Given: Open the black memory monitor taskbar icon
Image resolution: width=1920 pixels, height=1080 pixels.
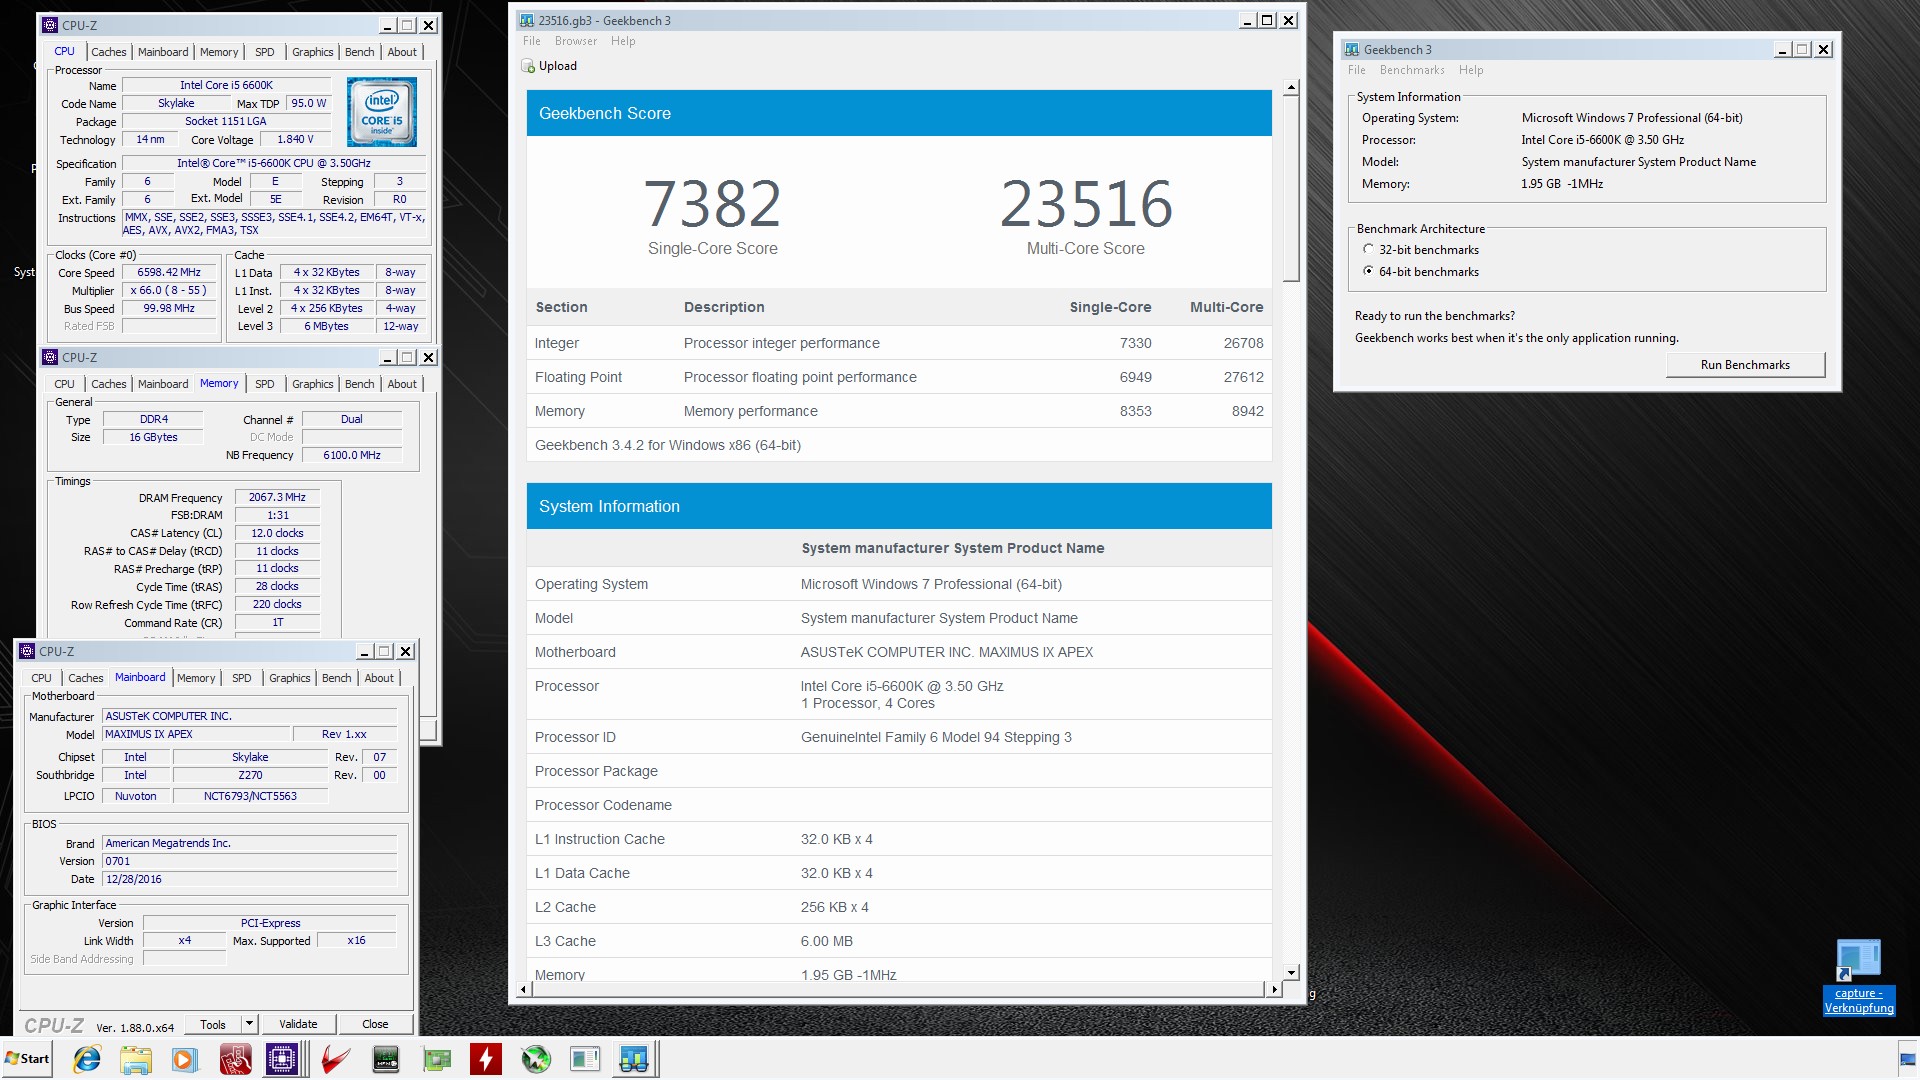Looking at the screenshot, I should 386,1059.
